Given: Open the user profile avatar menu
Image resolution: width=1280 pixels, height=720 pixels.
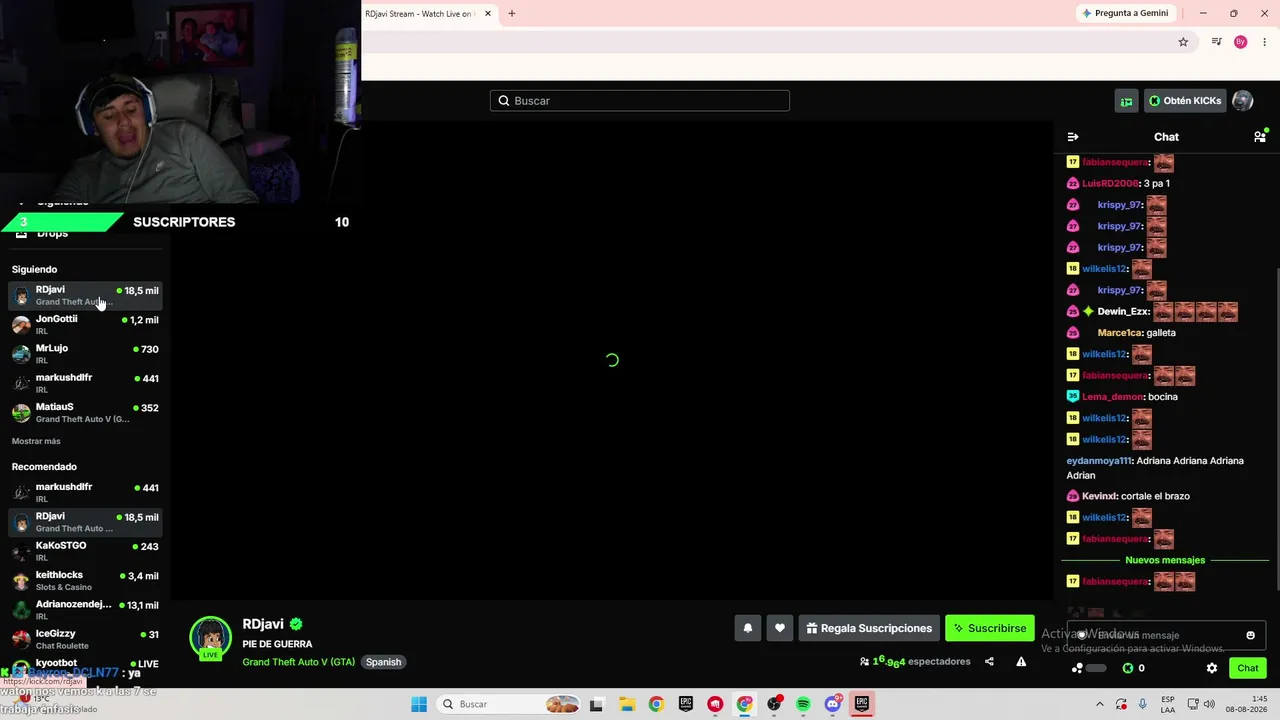Looking at the screenshot, I should coord(1243,101).
